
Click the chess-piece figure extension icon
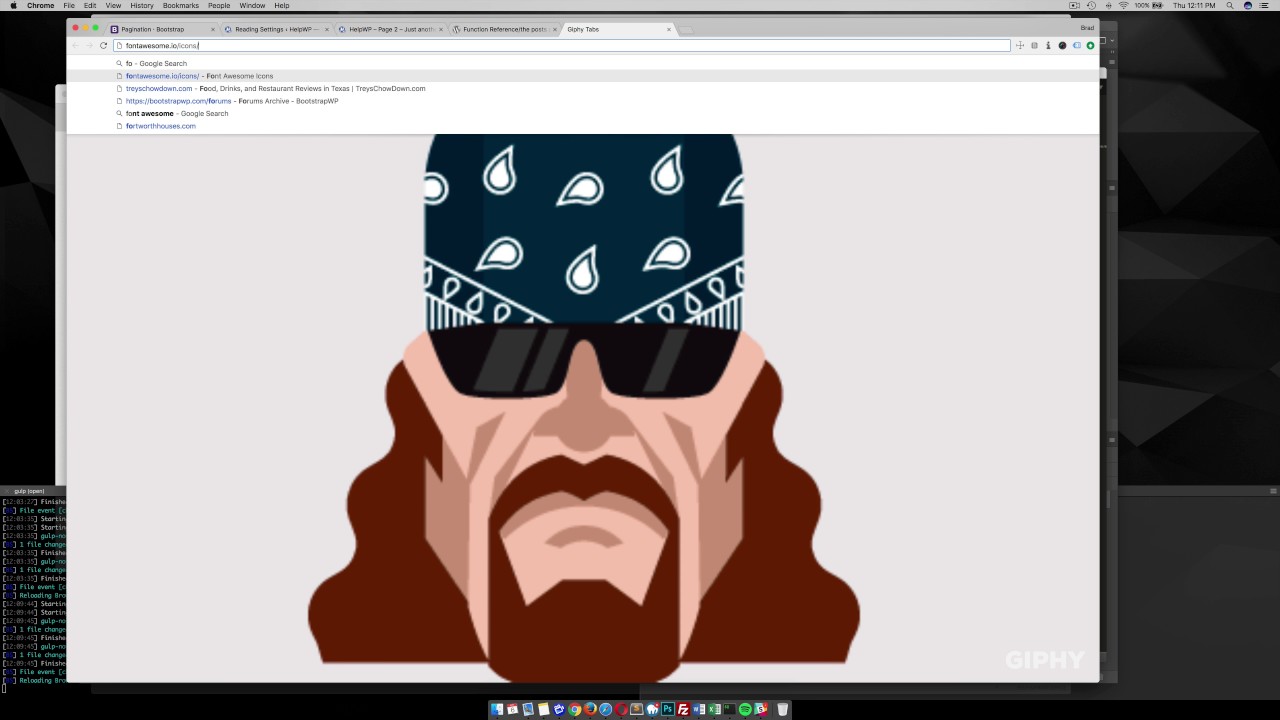pos(1048,45)
